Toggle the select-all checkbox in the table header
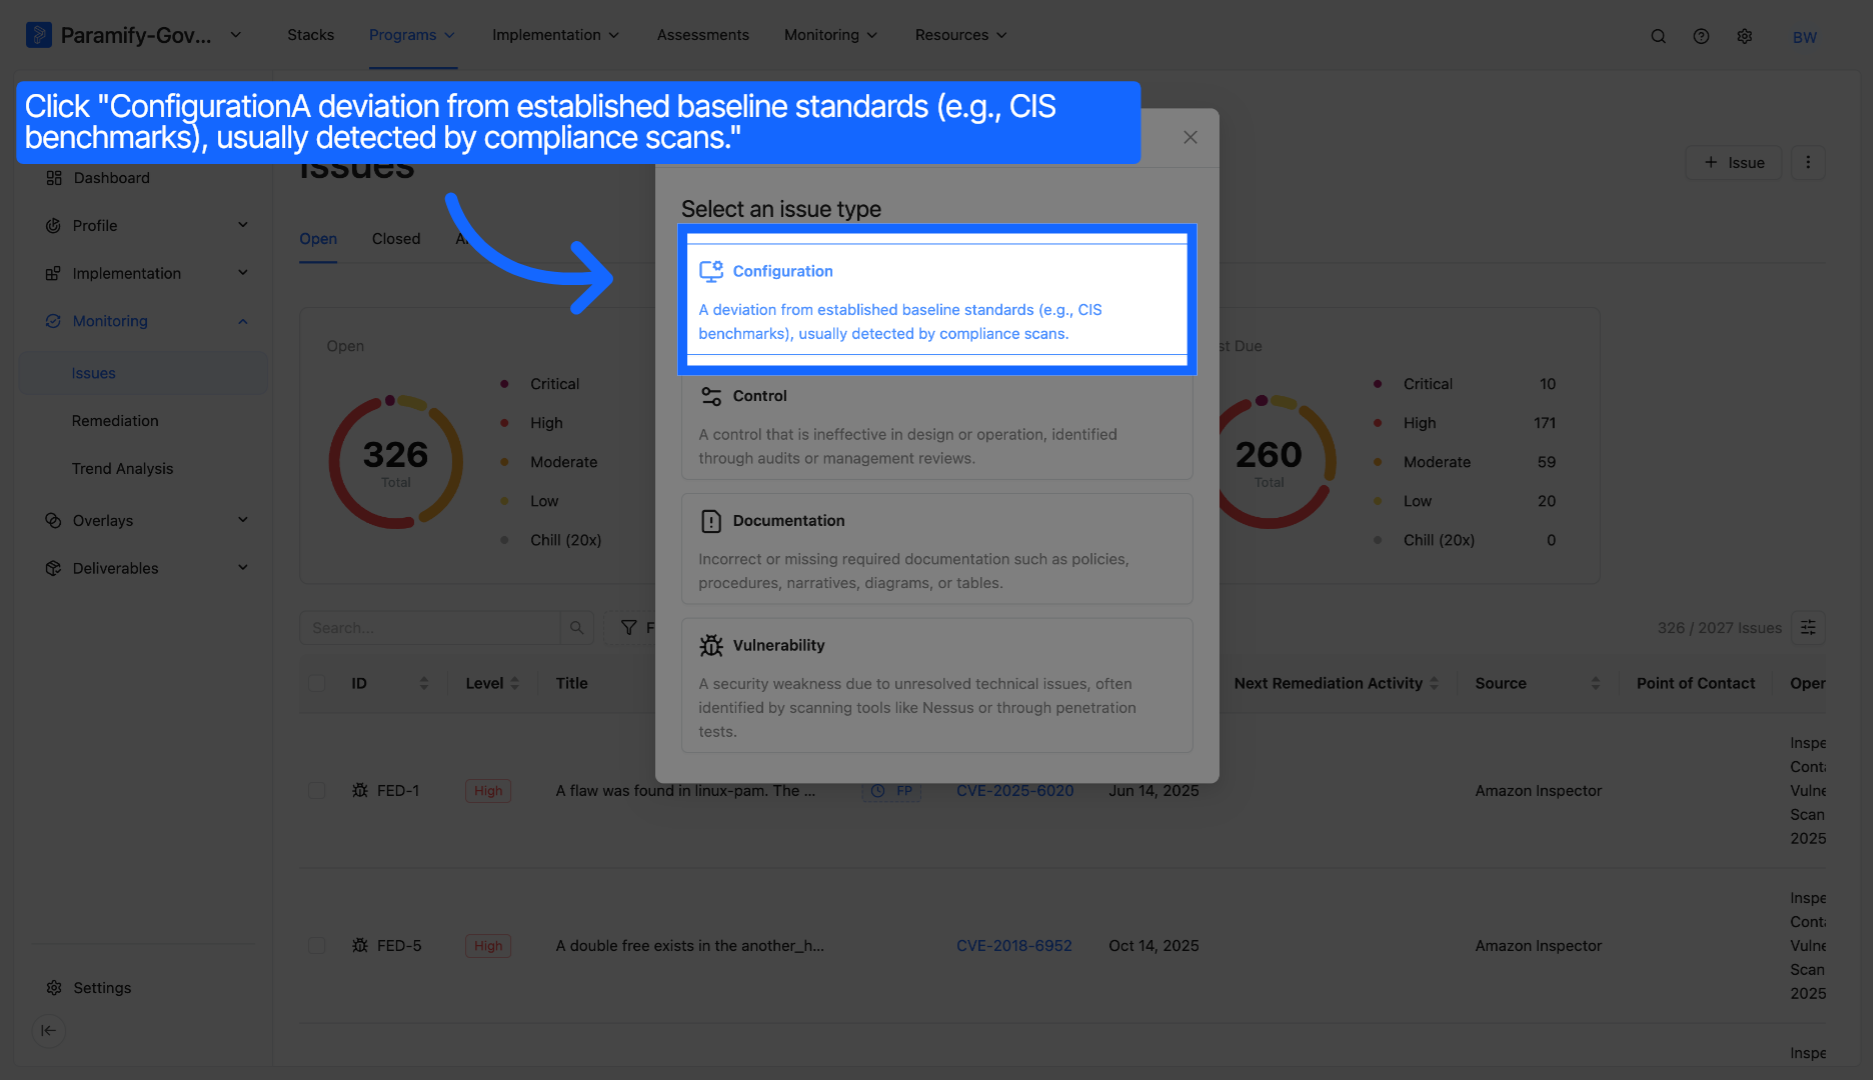Screen dimensions: 1873x1080 317,684
